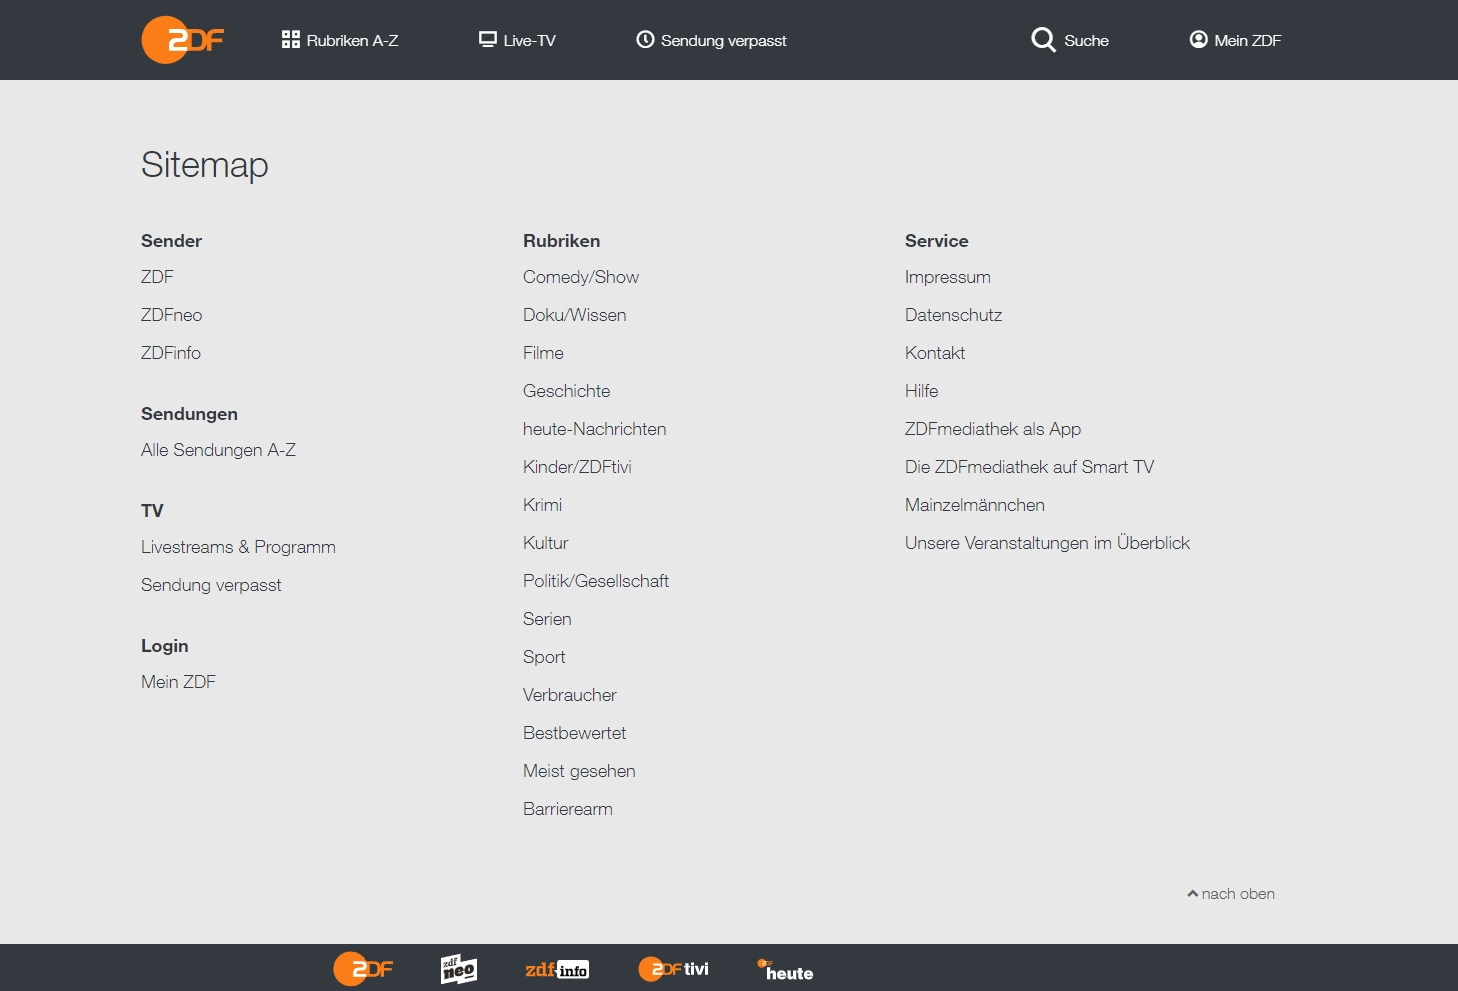Click the TV section heading
This screenshot has height=991, width=1458.
(152, 511)
